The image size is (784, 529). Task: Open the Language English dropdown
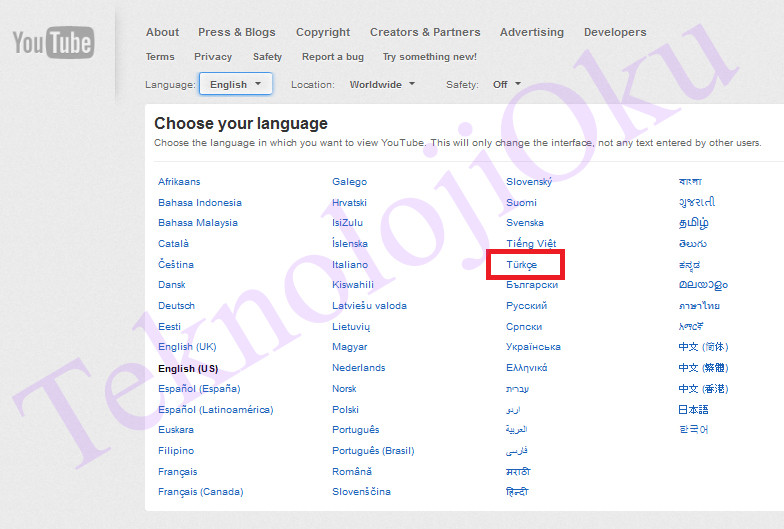coord(236,84)
